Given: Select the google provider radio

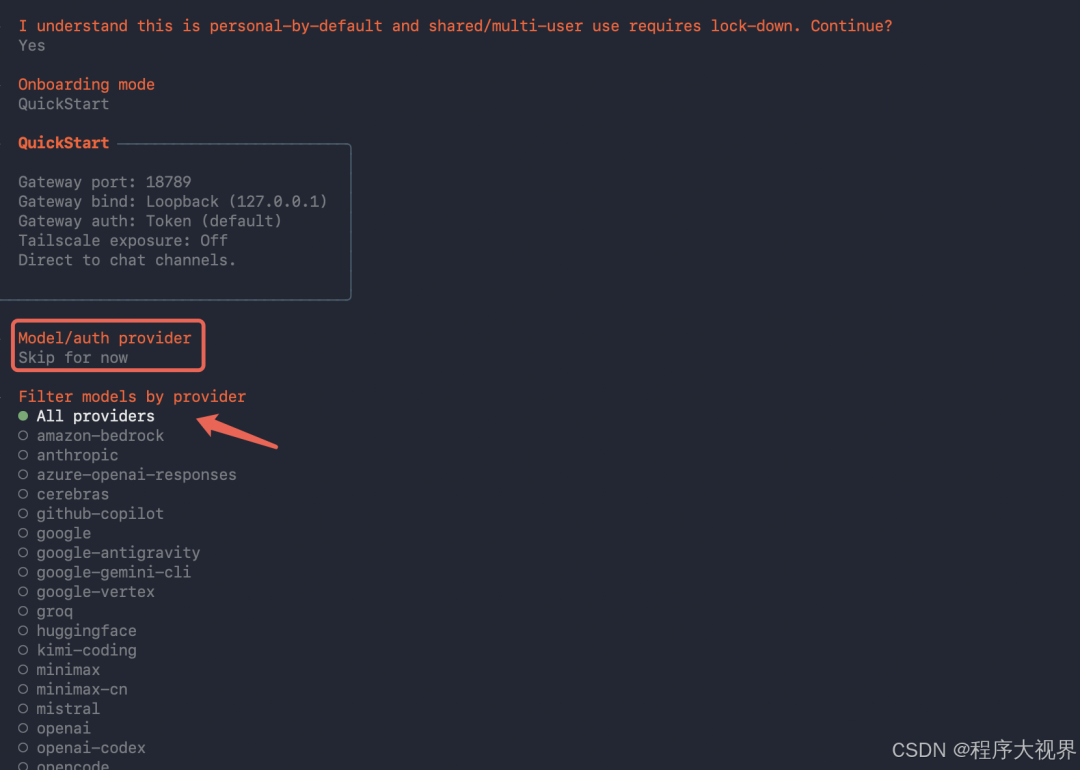Looking at the screenshot, I should pos(63,533).
